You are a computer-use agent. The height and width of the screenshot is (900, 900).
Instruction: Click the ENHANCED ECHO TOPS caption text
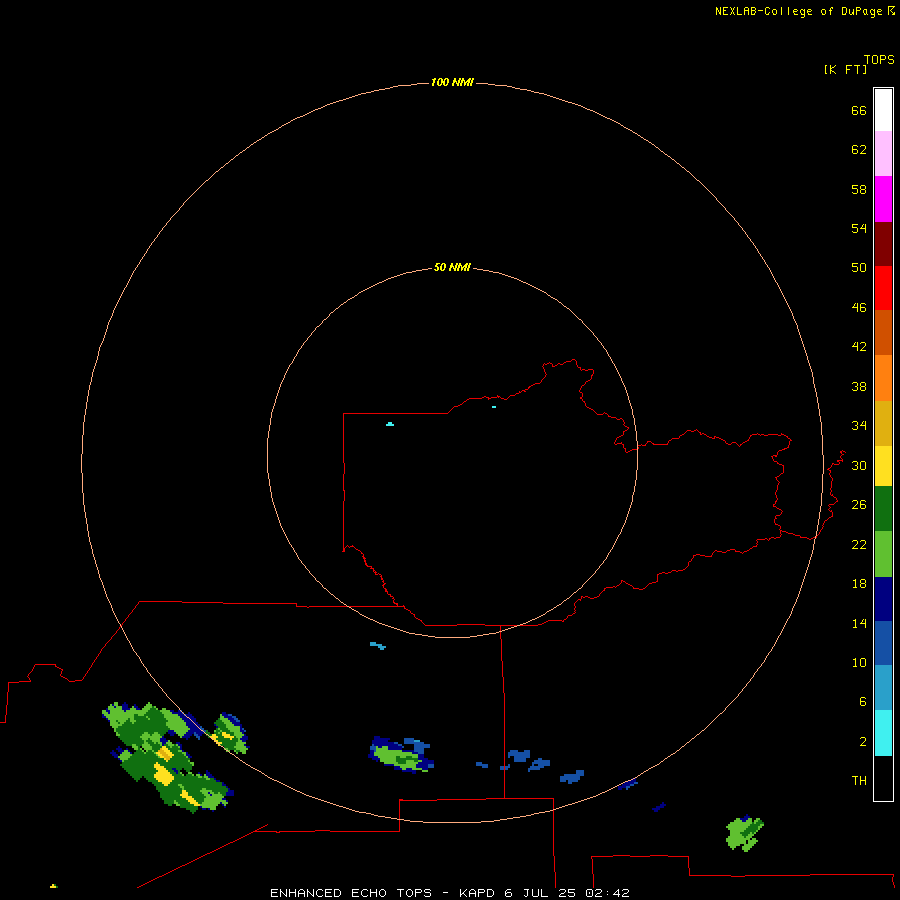click(x=351, y=893)
